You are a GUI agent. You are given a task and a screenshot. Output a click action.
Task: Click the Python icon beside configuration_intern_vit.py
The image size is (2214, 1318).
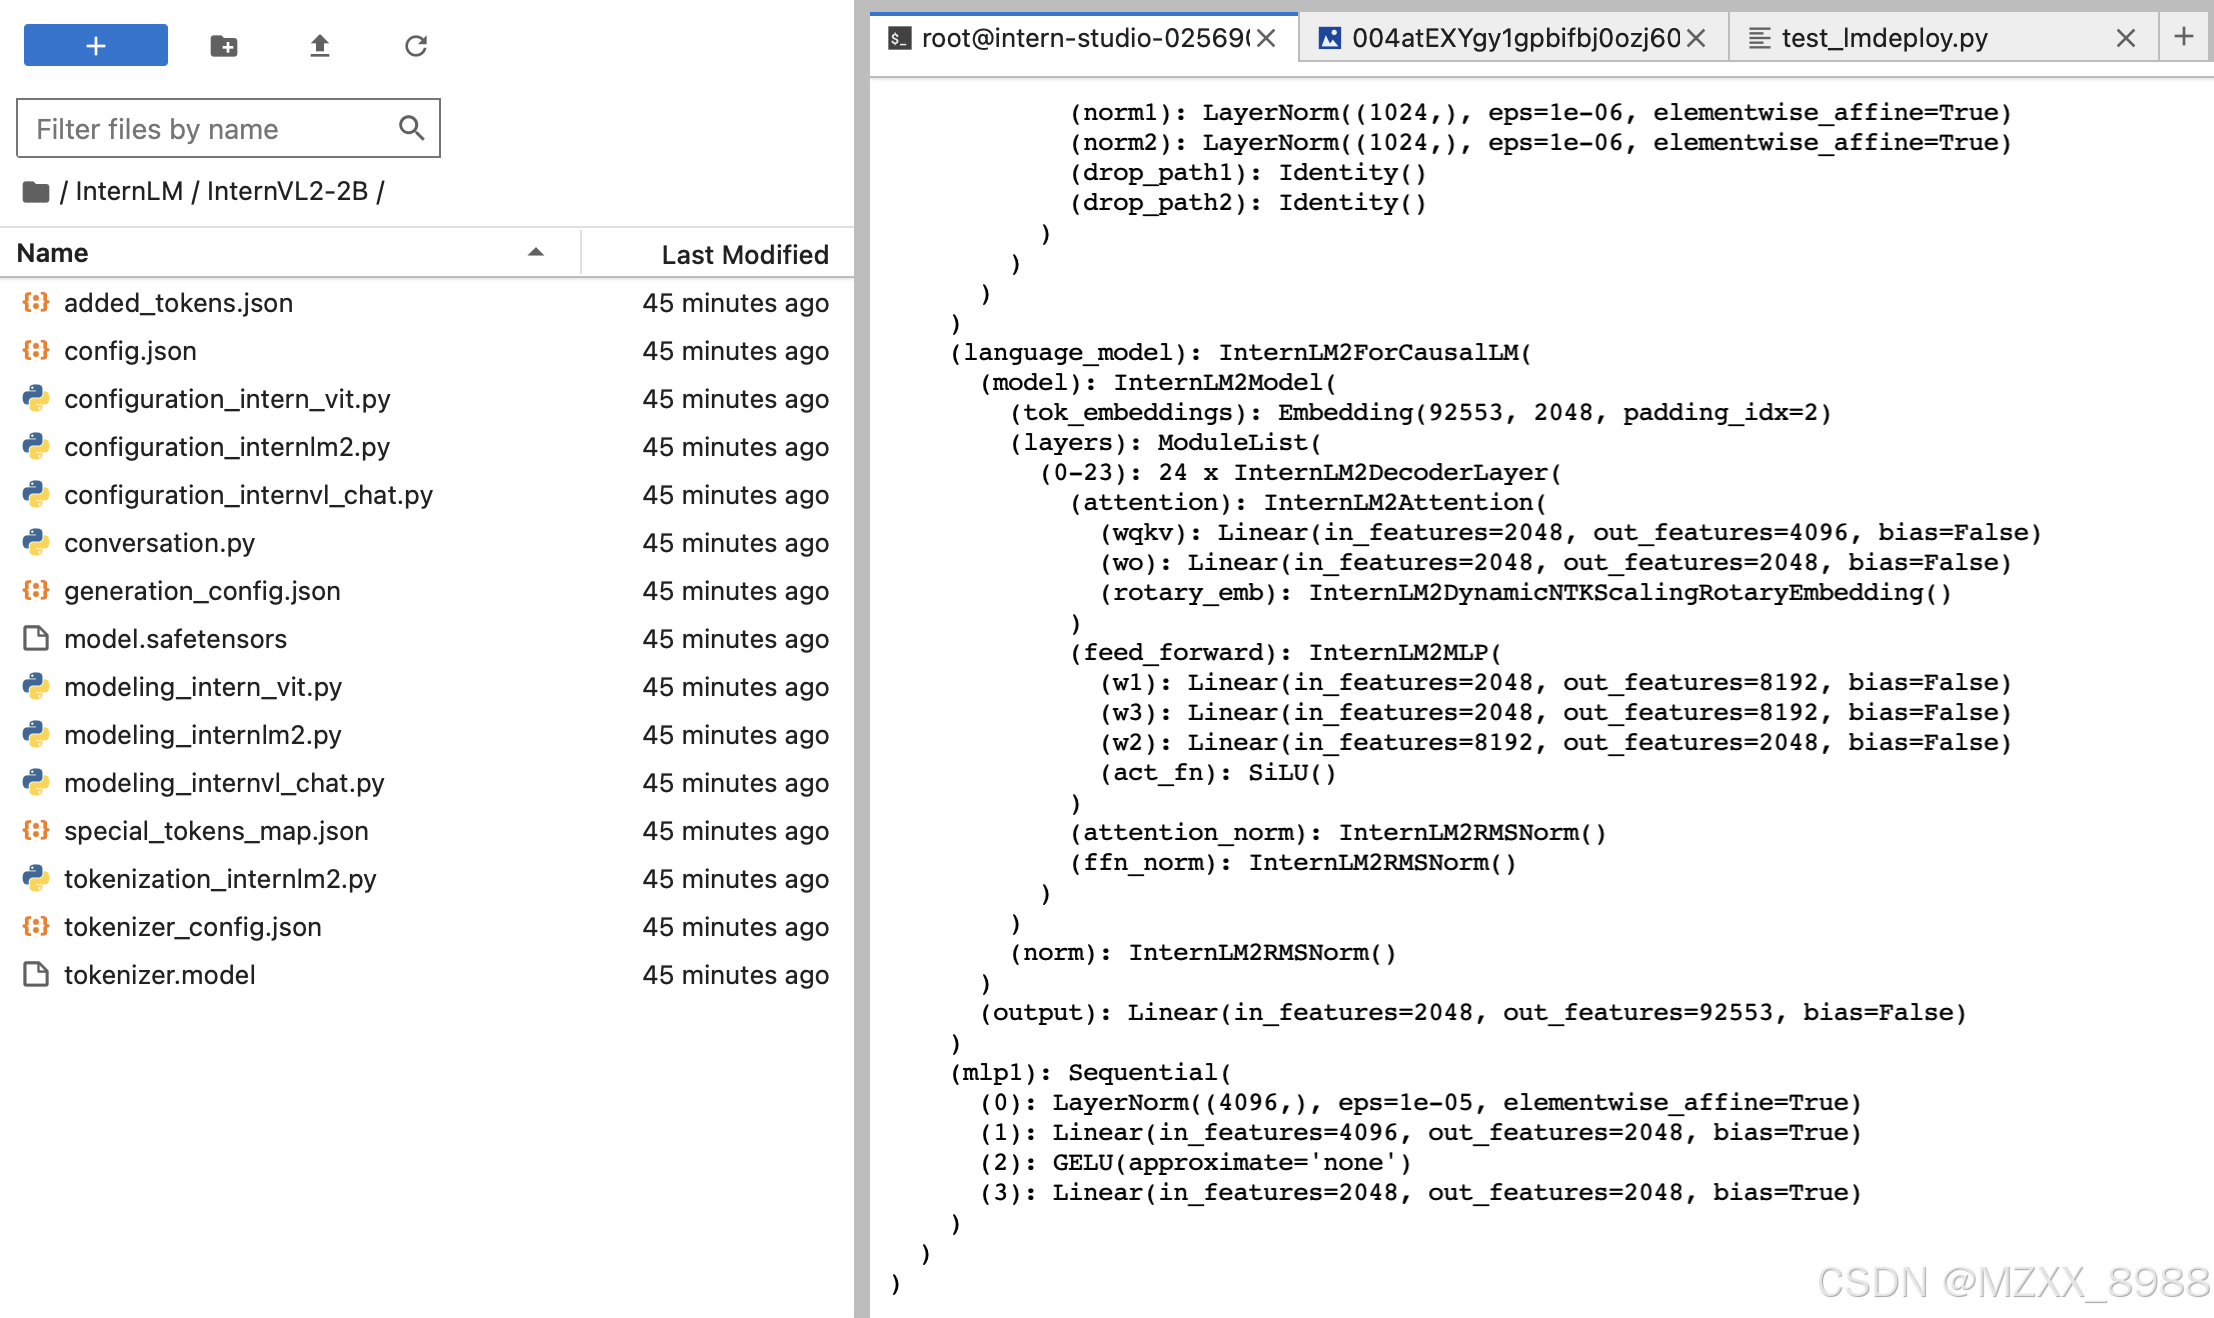pos(36,399)
